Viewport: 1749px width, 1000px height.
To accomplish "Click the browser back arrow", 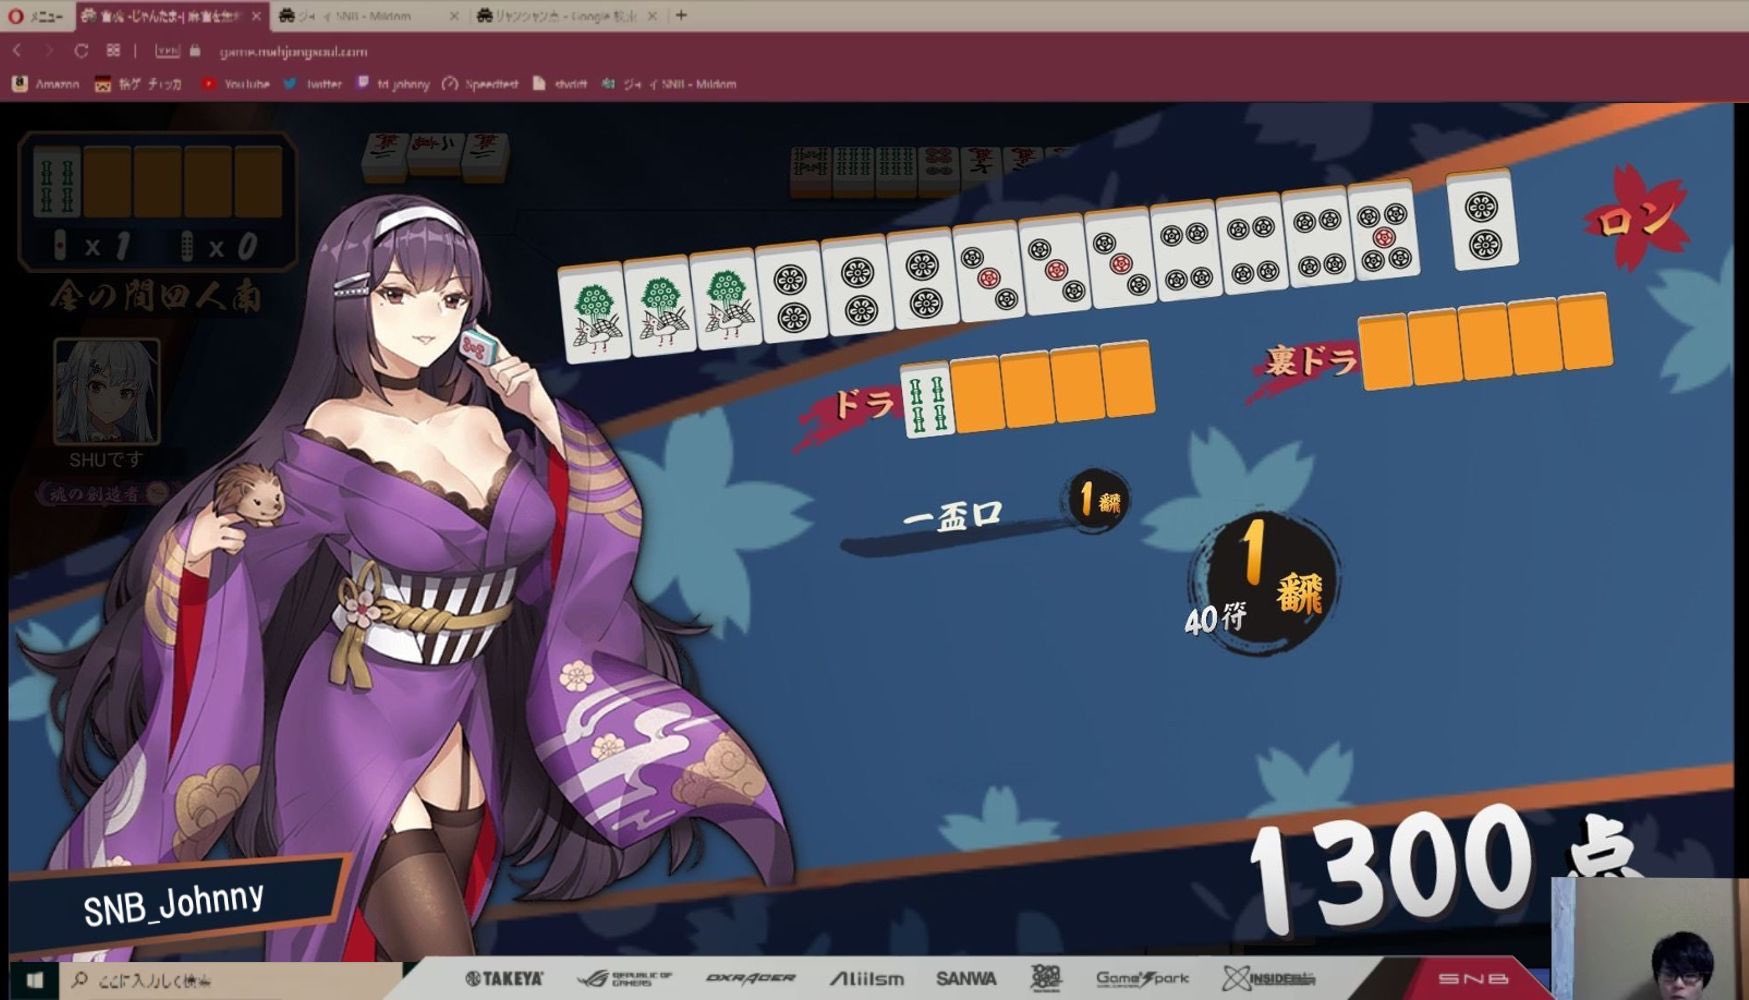I will coord(17,51).
